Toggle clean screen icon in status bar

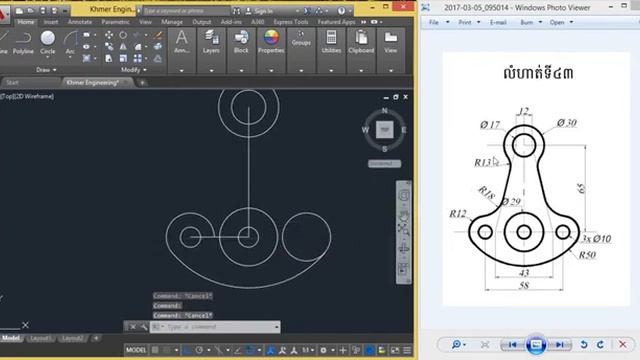(395, 350)
